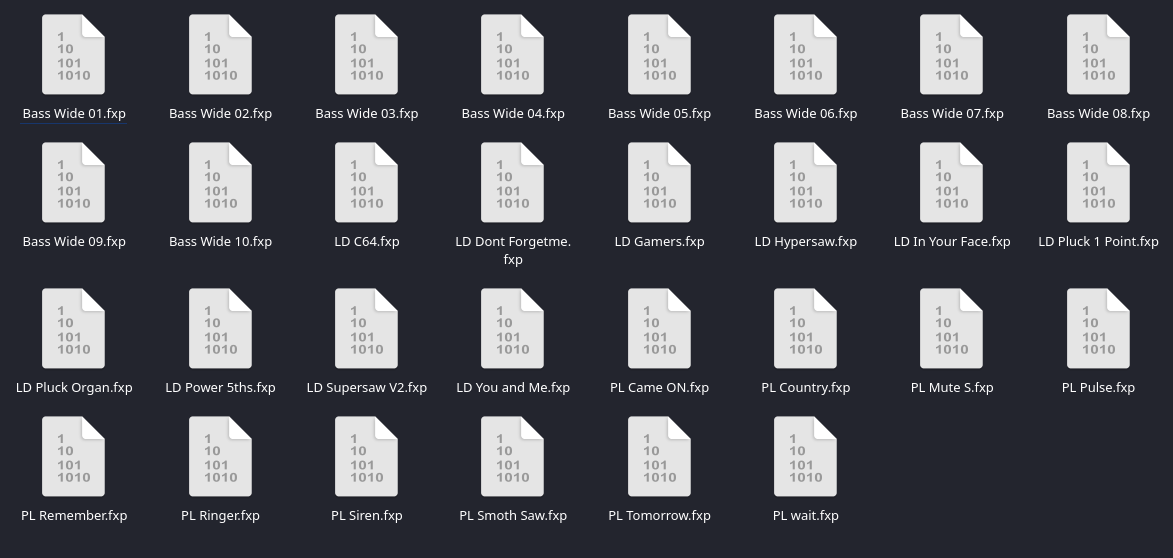Click the 'Bass Wide 04.fxp' filename text
The image size is (1173, 558).
pyautogui.click(x=512, y=114)
